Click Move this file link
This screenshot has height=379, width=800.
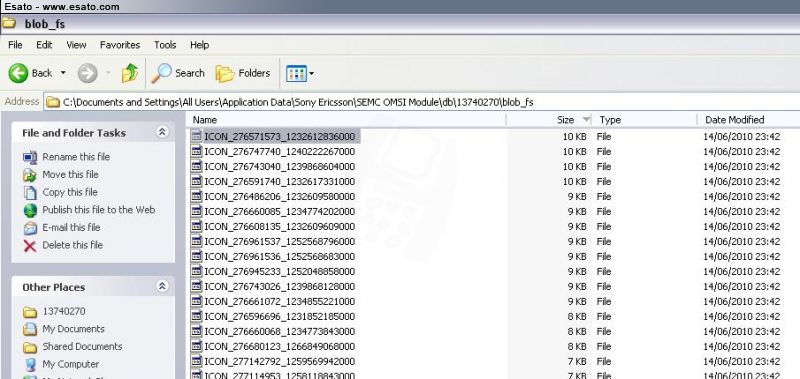[70, 174]
